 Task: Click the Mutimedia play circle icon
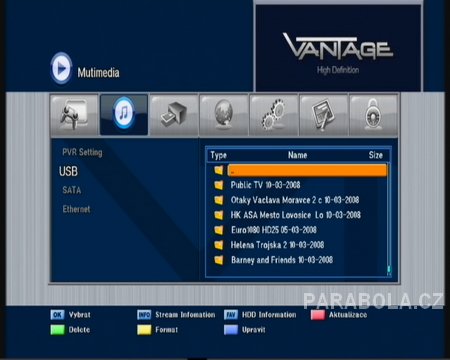pyautogui.click(x=61, y=68)
